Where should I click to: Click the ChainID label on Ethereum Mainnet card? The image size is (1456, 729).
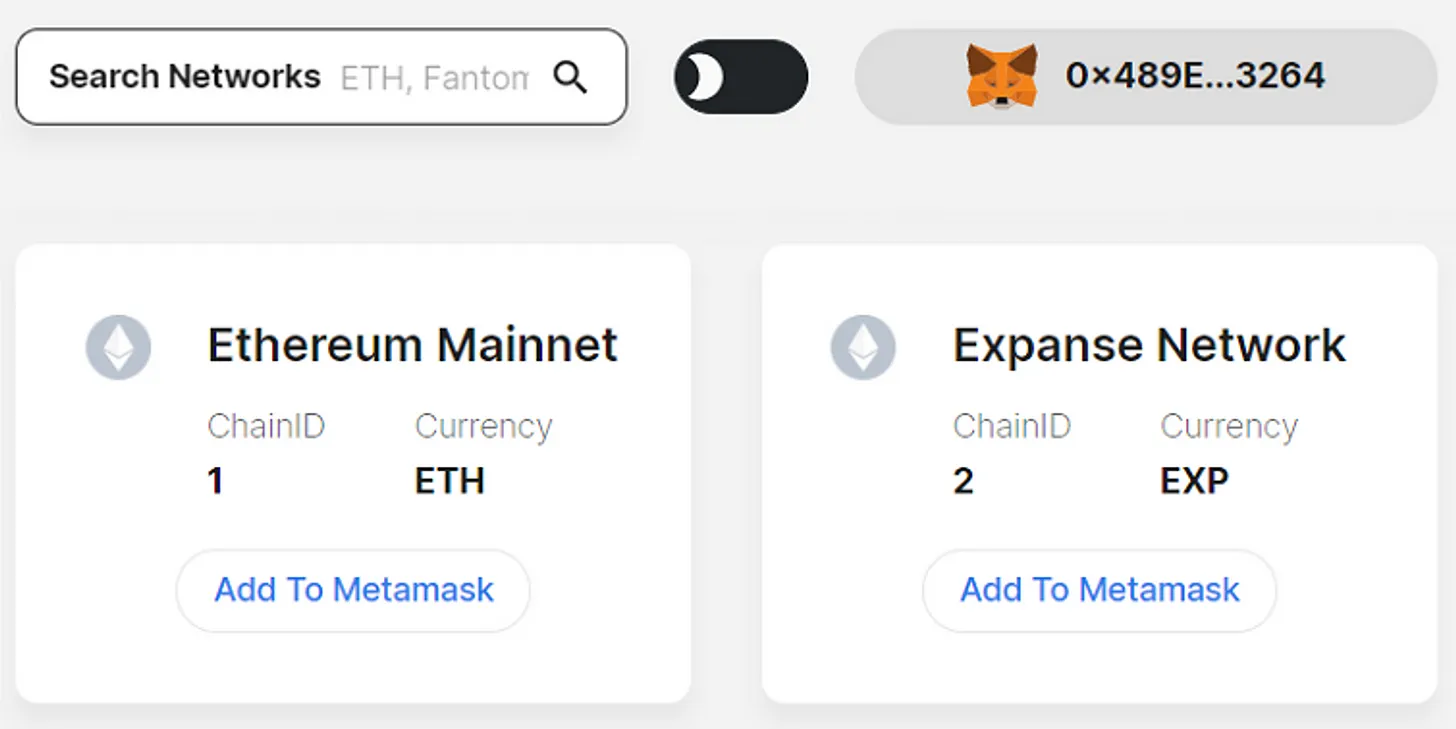266,427
